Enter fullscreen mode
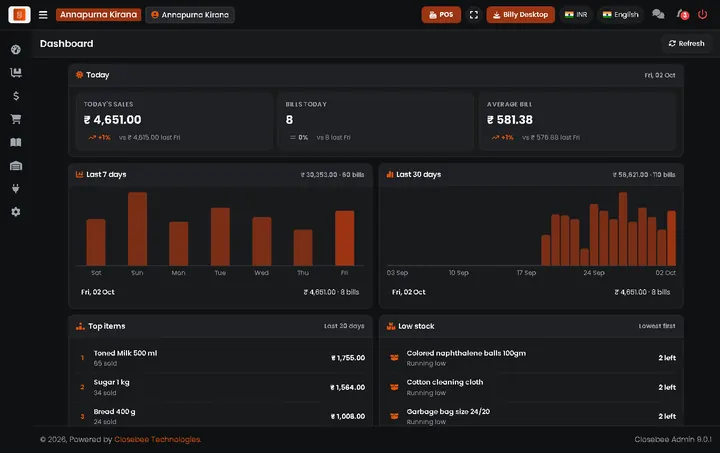 [473, 15]
